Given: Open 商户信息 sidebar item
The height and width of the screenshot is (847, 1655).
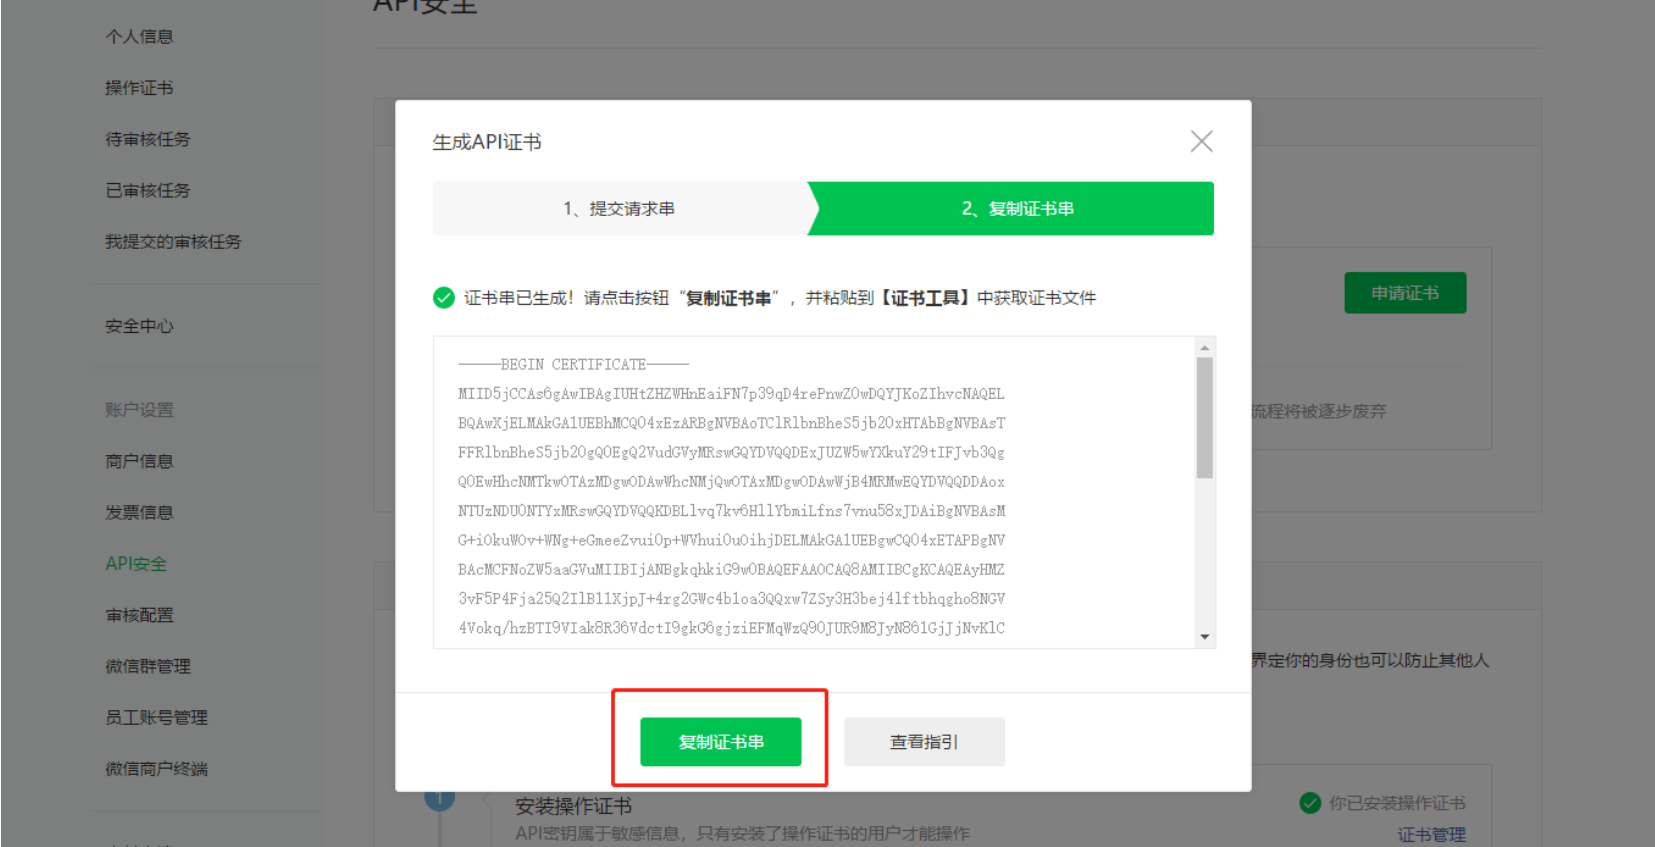Looking at the screenshot, I should tap(140, 461).
